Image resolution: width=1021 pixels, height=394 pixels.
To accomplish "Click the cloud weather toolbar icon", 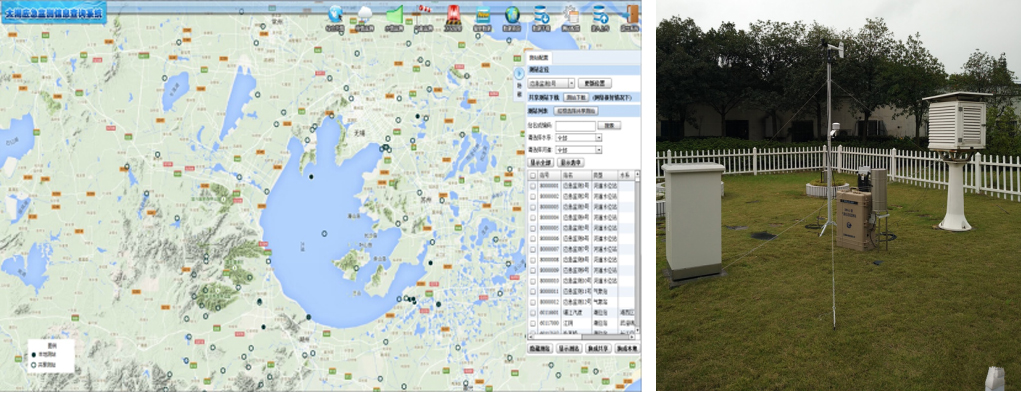I will click(364, 14).
